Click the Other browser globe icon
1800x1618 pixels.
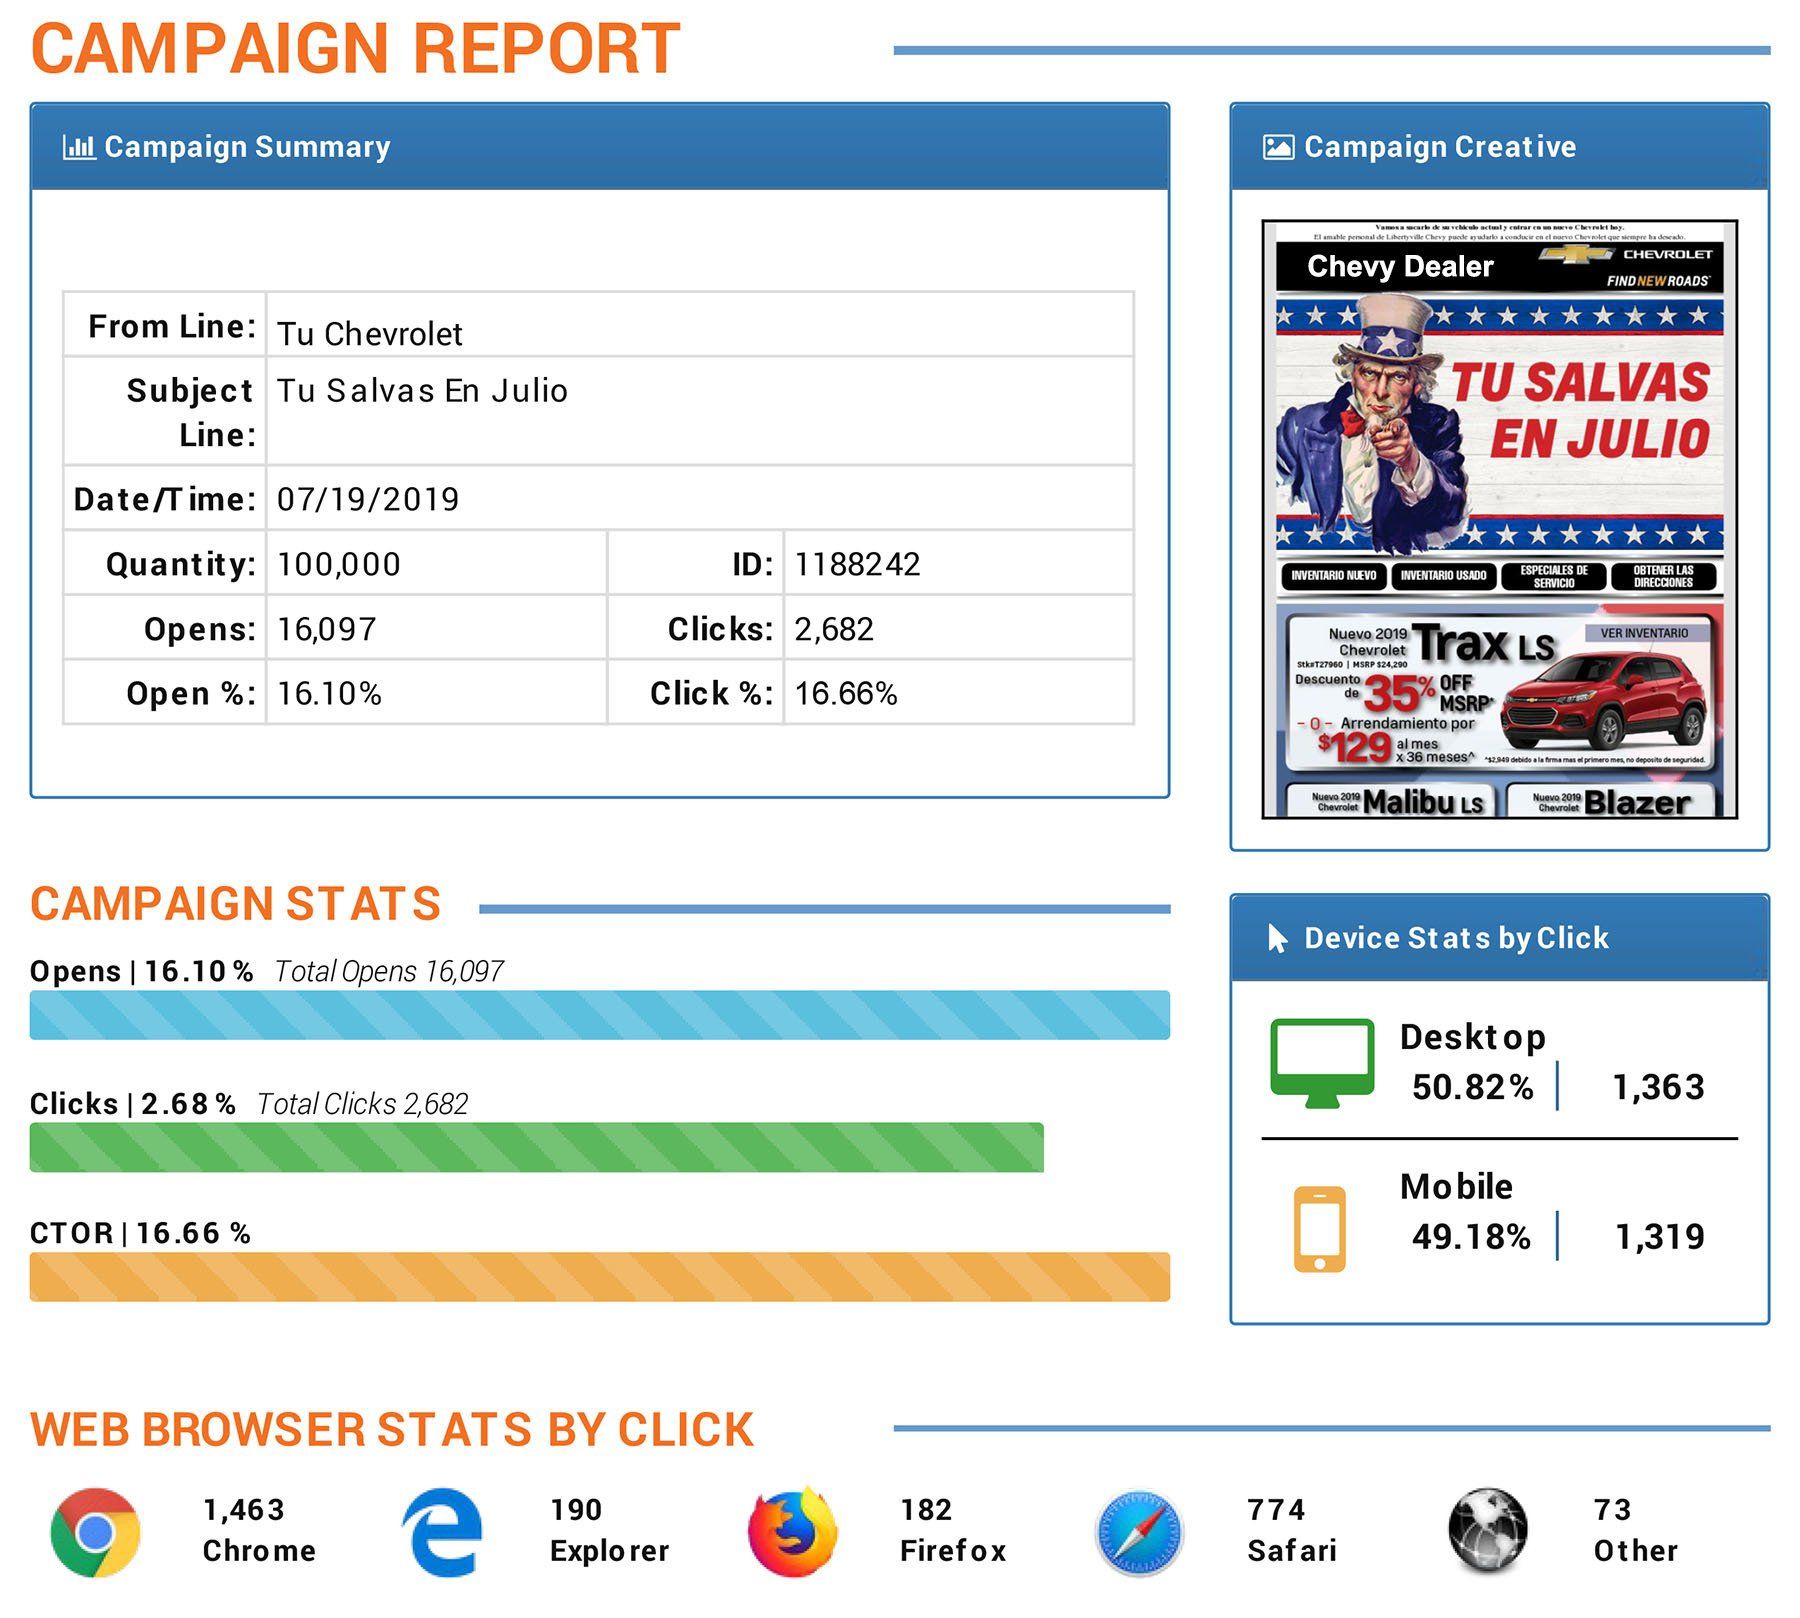(x=1487, y=1532)
